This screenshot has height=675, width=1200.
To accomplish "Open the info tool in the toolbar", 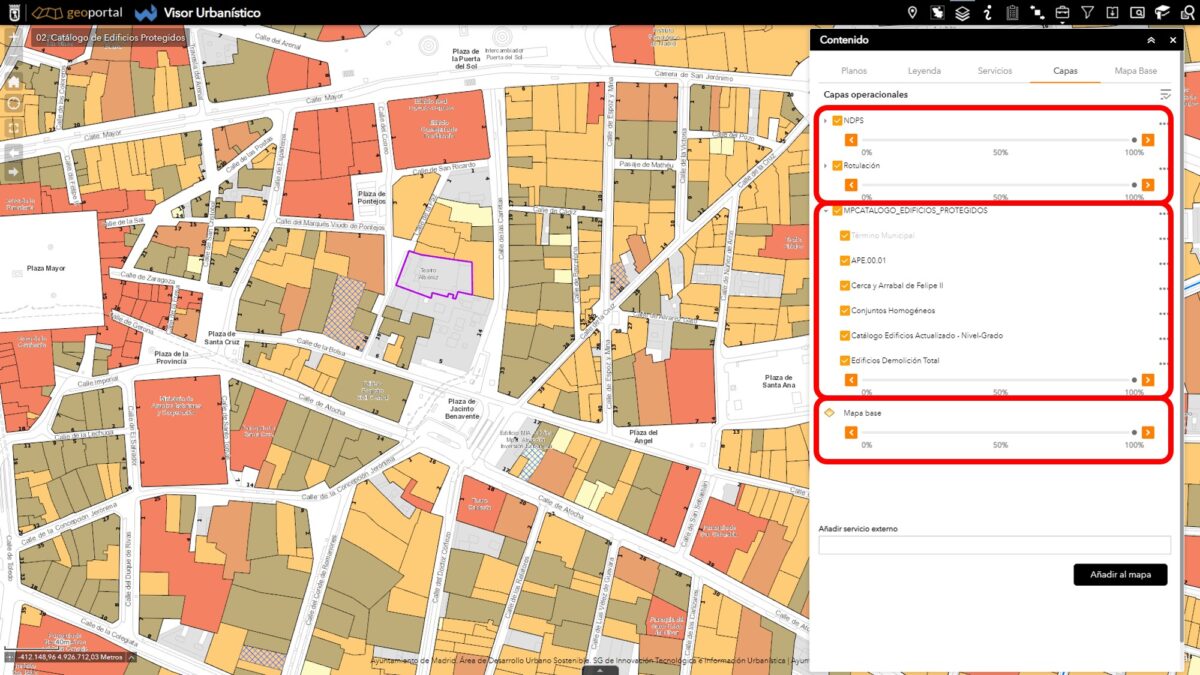I will point(987,13).
